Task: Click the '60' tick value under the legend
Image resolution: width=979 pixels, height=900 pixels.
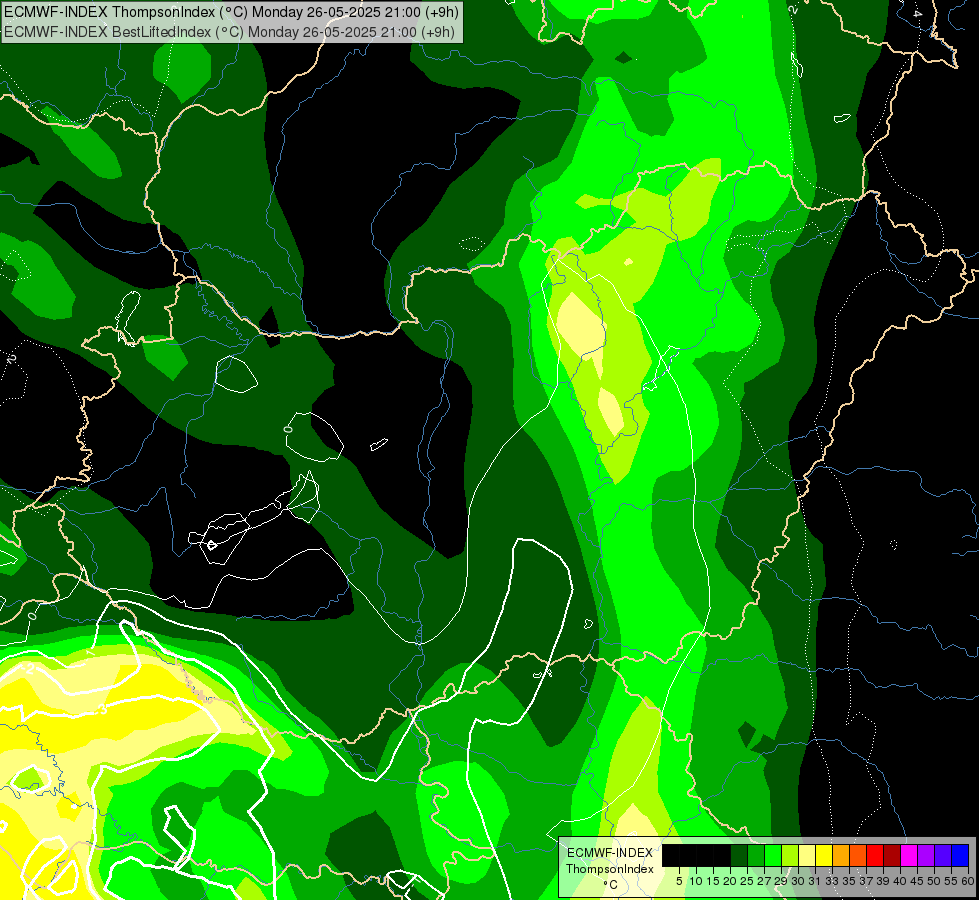Action: pos(968,881)
